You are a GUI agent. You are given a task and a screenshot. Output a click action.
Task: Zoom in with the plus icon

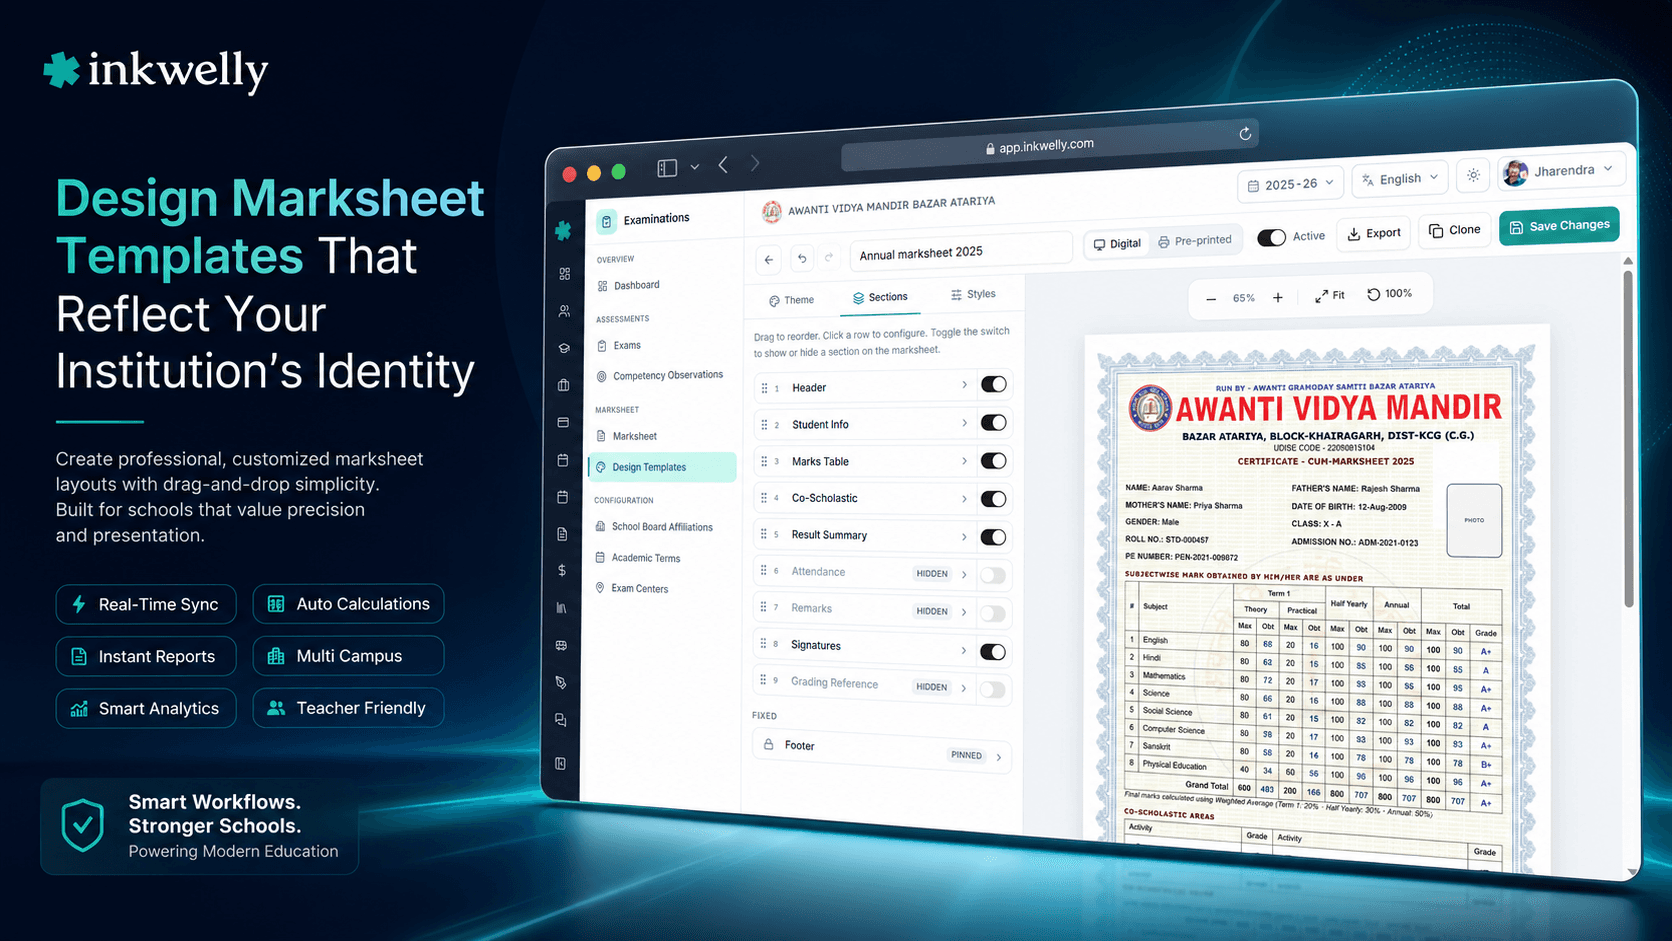tap(1277, 297)
